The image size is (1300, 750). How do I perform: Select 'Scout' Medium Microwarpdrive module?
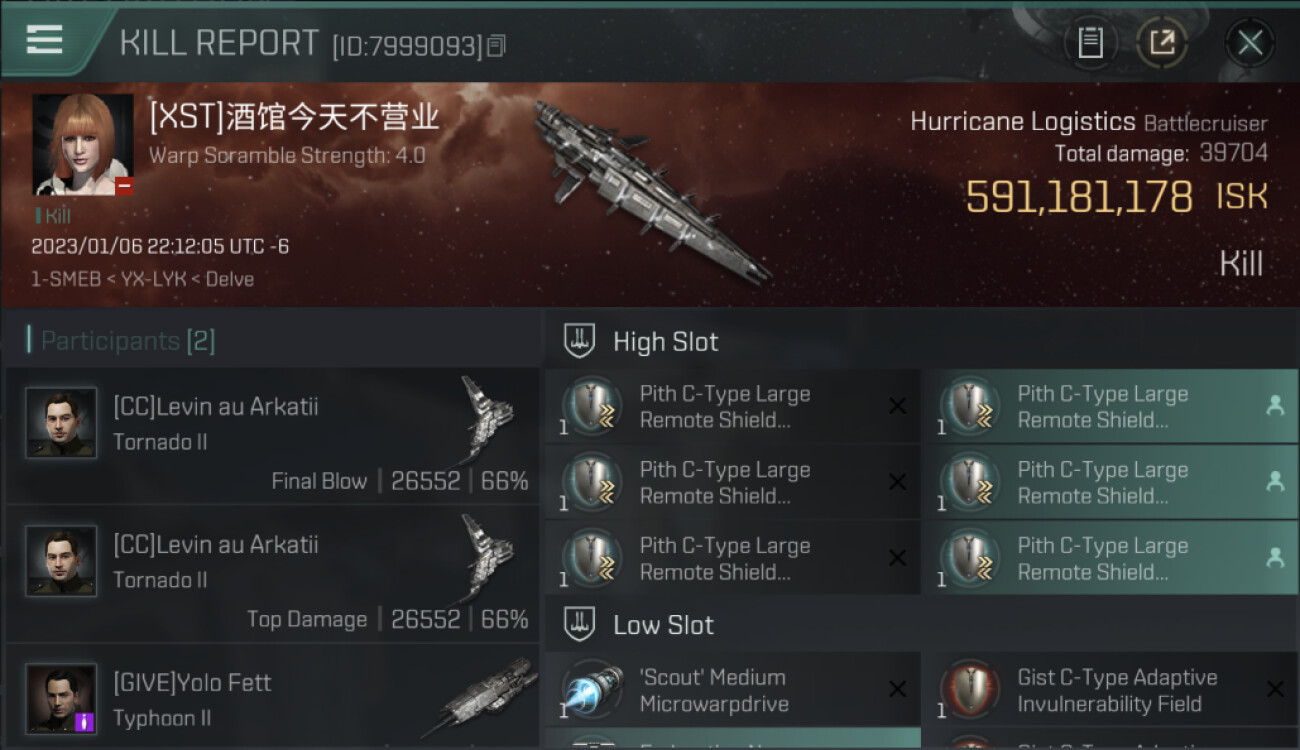coord(733,690)
